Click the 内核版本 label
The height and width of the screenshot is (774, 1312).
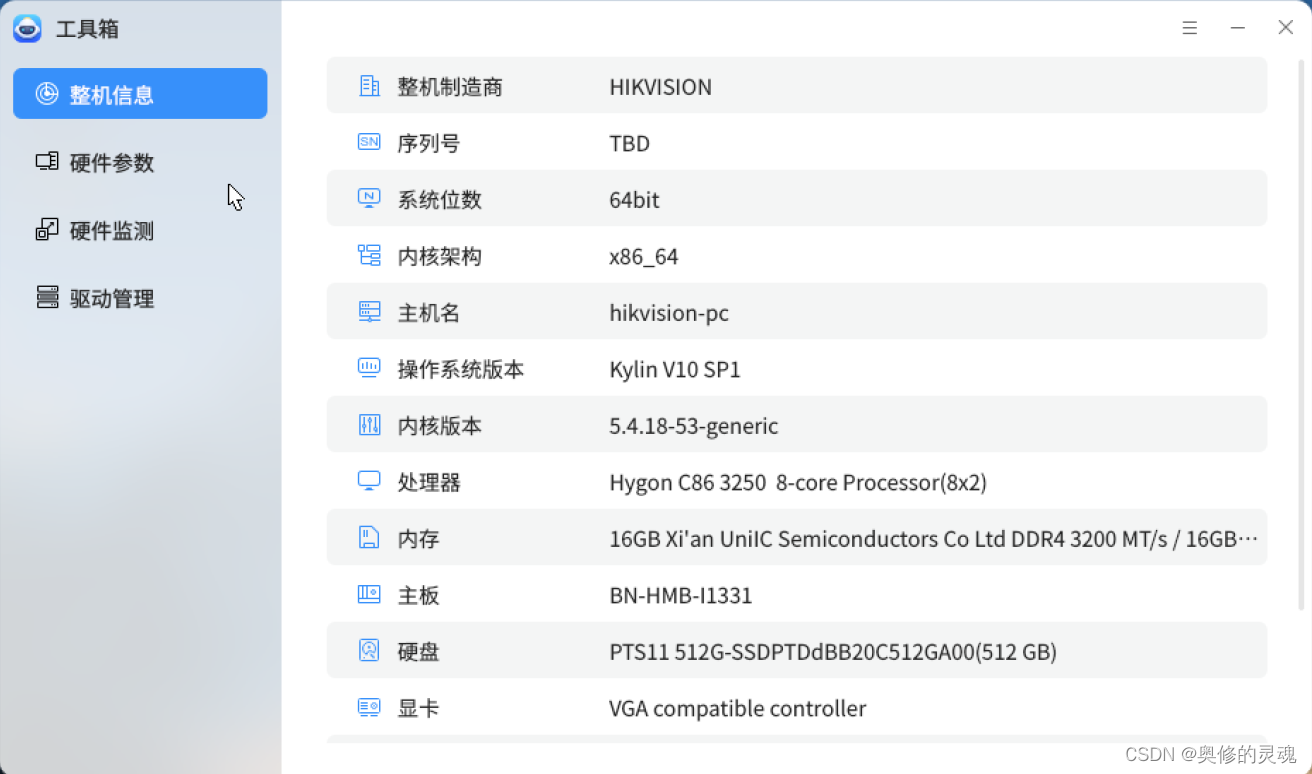click(x=440, y=426)
